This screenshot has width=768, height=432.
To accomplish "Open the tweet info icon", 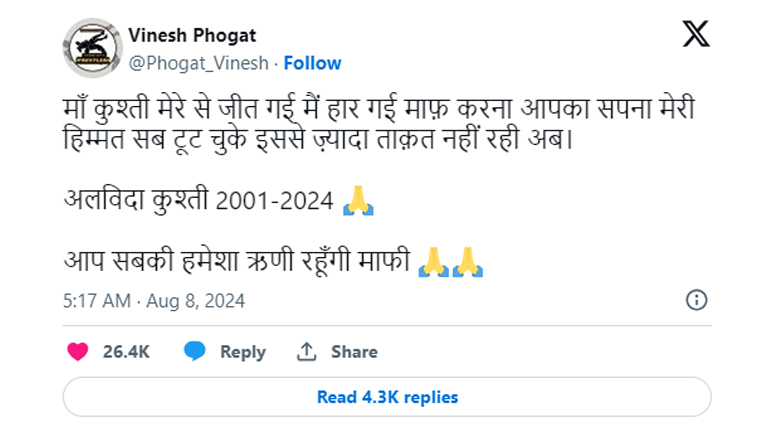I will (x=697, y=300).
